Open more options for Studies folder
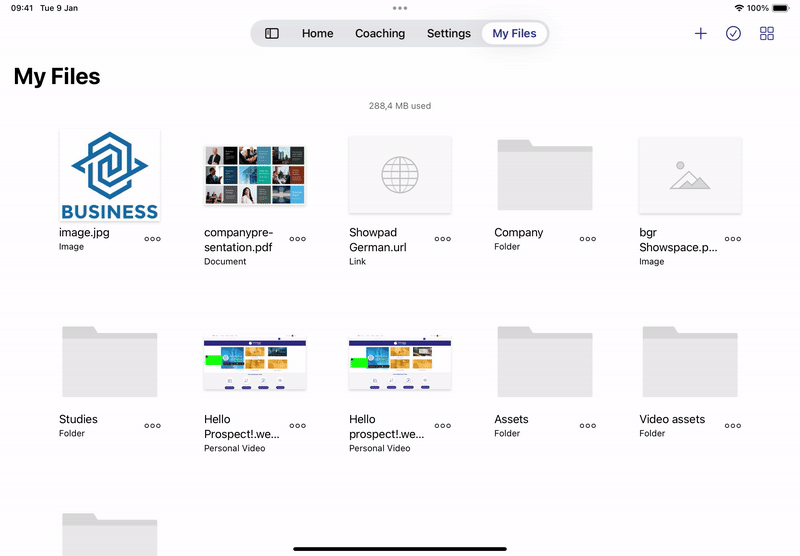The width and height of the screenshot is (800, 556). click(153, 425)
